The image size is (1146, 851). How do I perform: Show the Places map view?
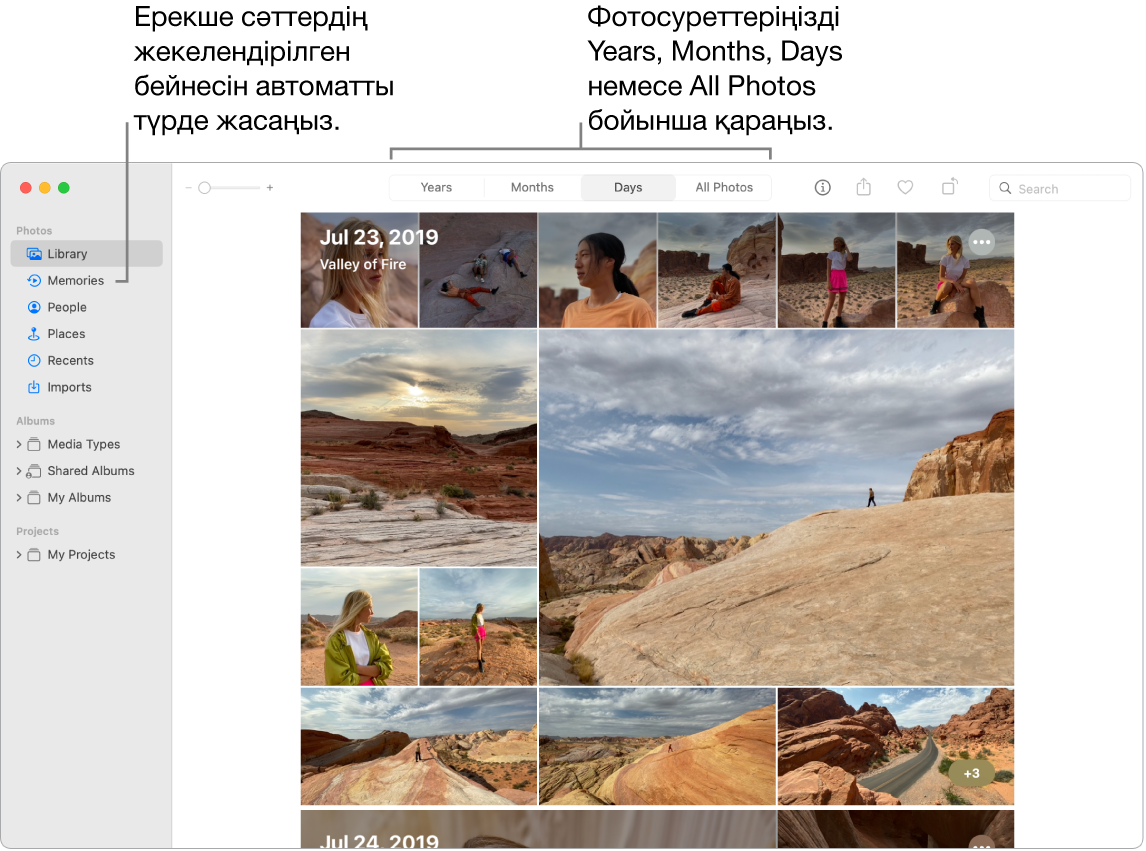(66, 334)
